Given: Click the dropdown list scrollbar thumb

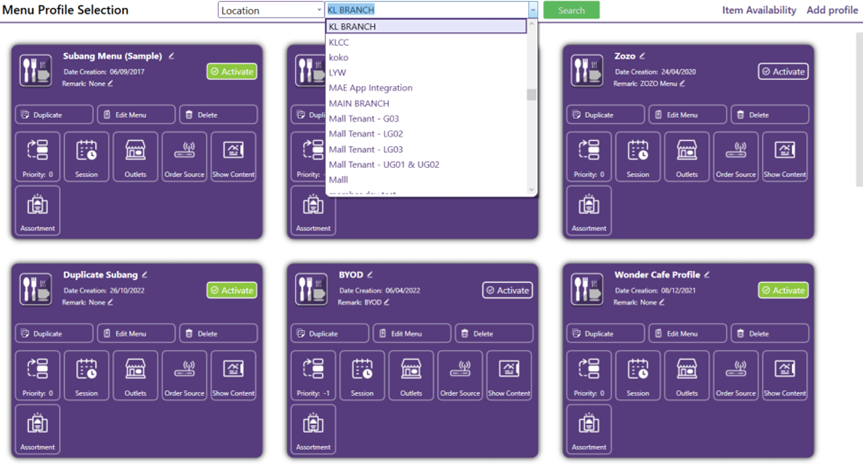Looking at the screenshot, I should (532, 95).
